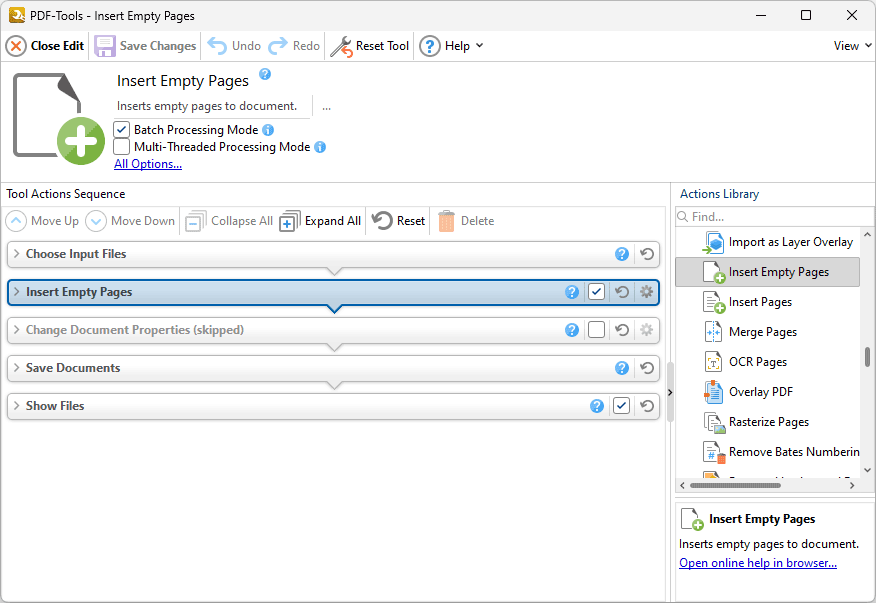Image resolution: width=876 pixels, height=603 pixels.
Task: Click help icon on Show Files row
Action: click(597, 406)
